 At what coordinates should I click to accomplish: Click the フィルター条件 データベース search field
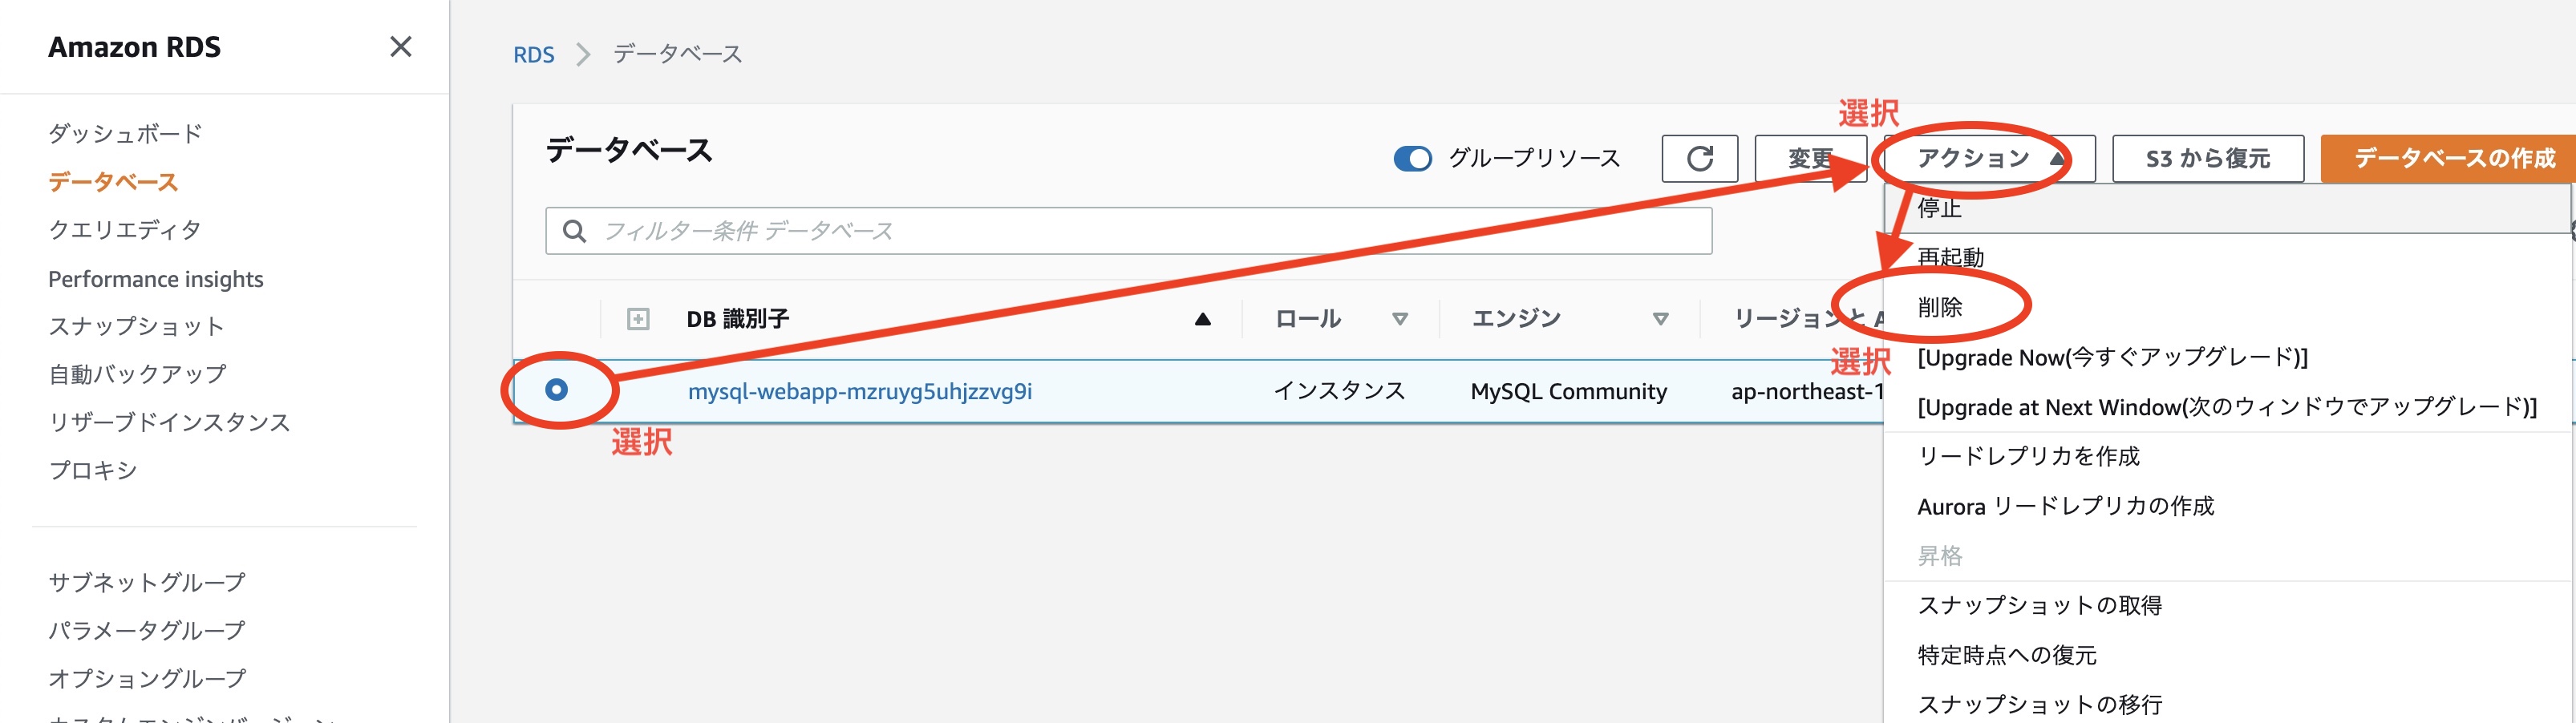pyautogui.click(x=1128, y=231)
